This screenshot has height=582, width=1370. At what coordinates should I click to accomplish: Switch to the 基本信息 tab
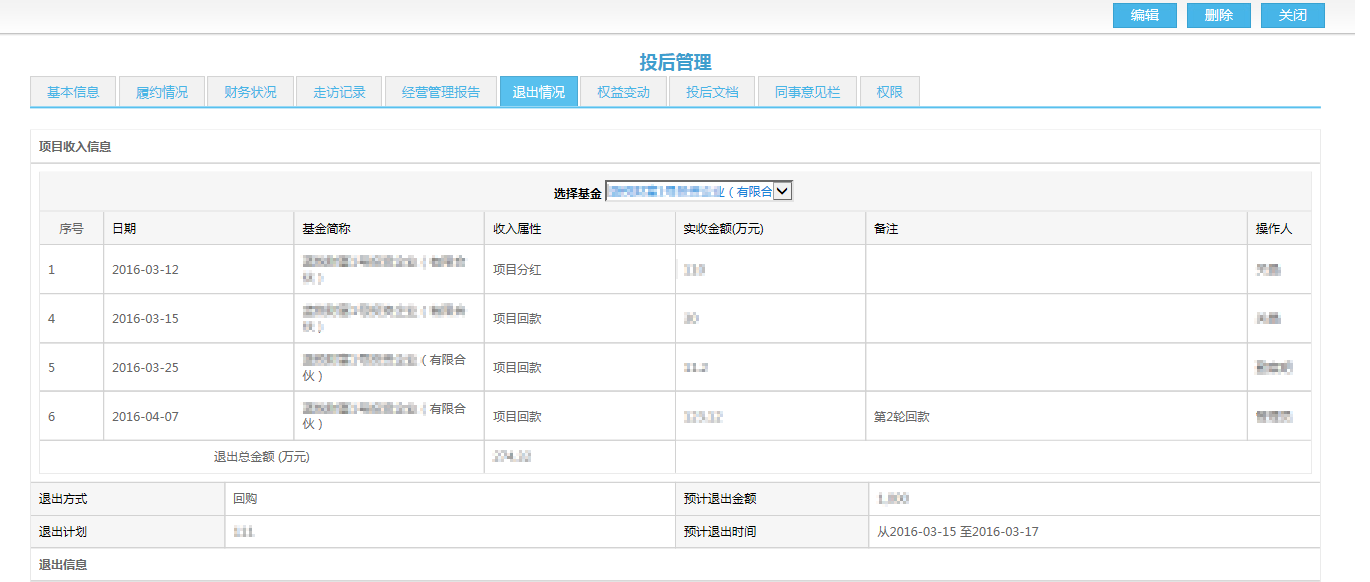(x=72, y=91)
